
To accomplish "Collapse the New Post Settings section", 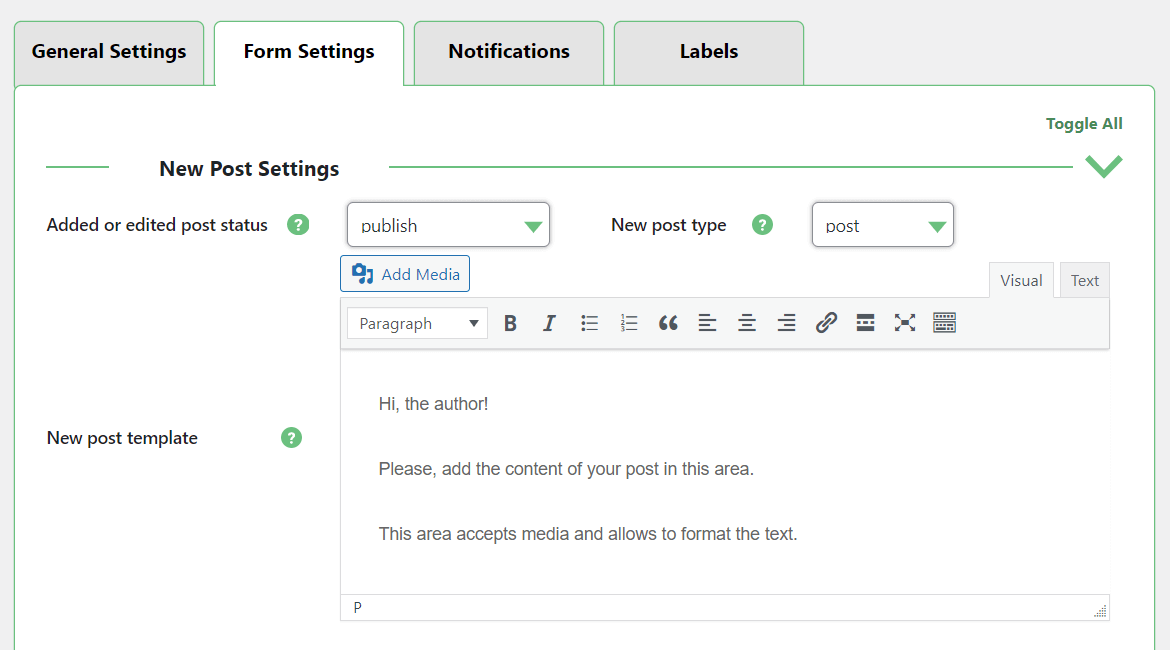I will [x=1104, y=167].
